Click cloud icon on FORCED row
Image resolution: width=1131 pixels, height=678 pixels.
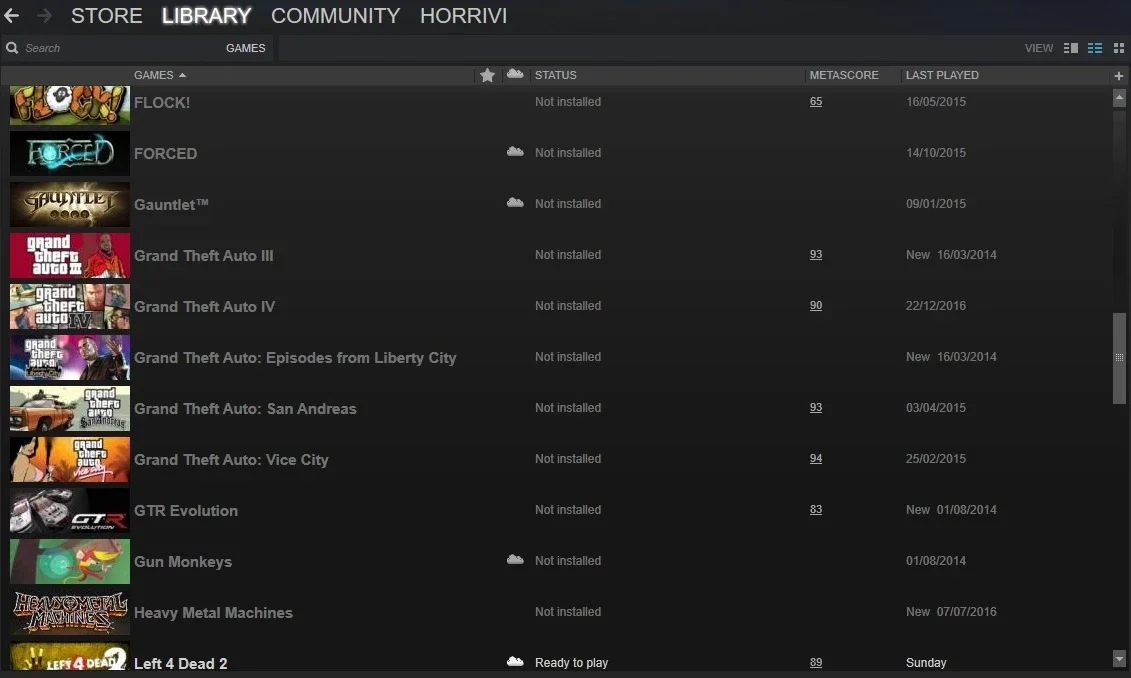tap(515, 151)
